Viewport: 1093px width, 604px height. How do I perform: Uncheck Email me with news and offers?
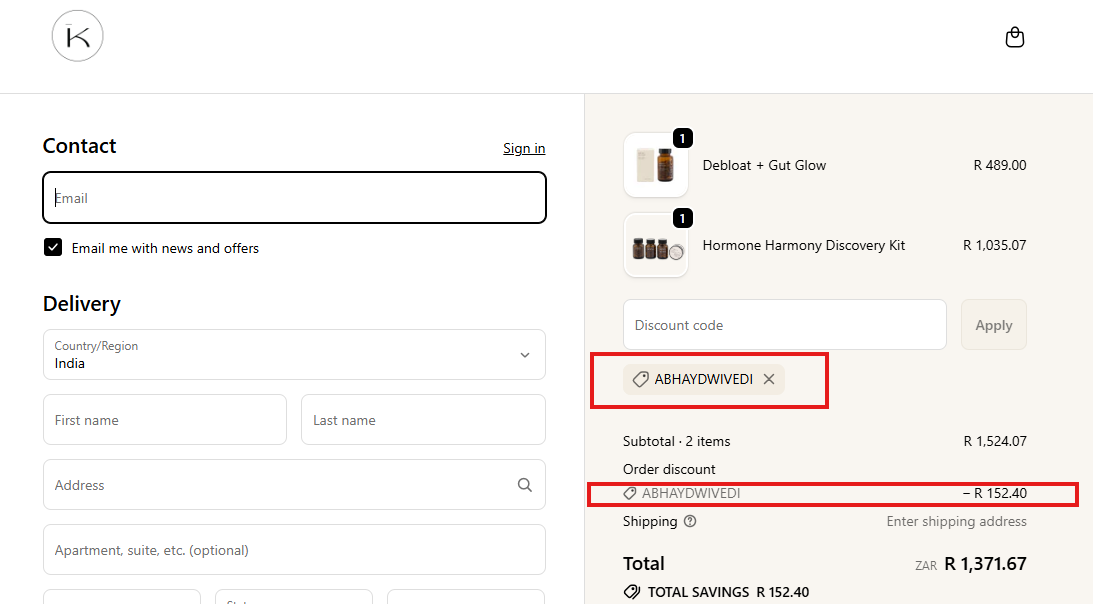[x=53, y=248]
